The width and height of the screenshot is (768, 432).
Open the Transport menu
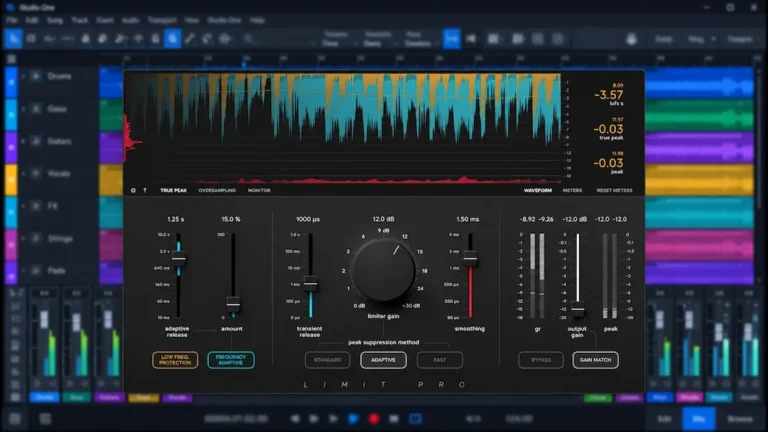(162, 20)
